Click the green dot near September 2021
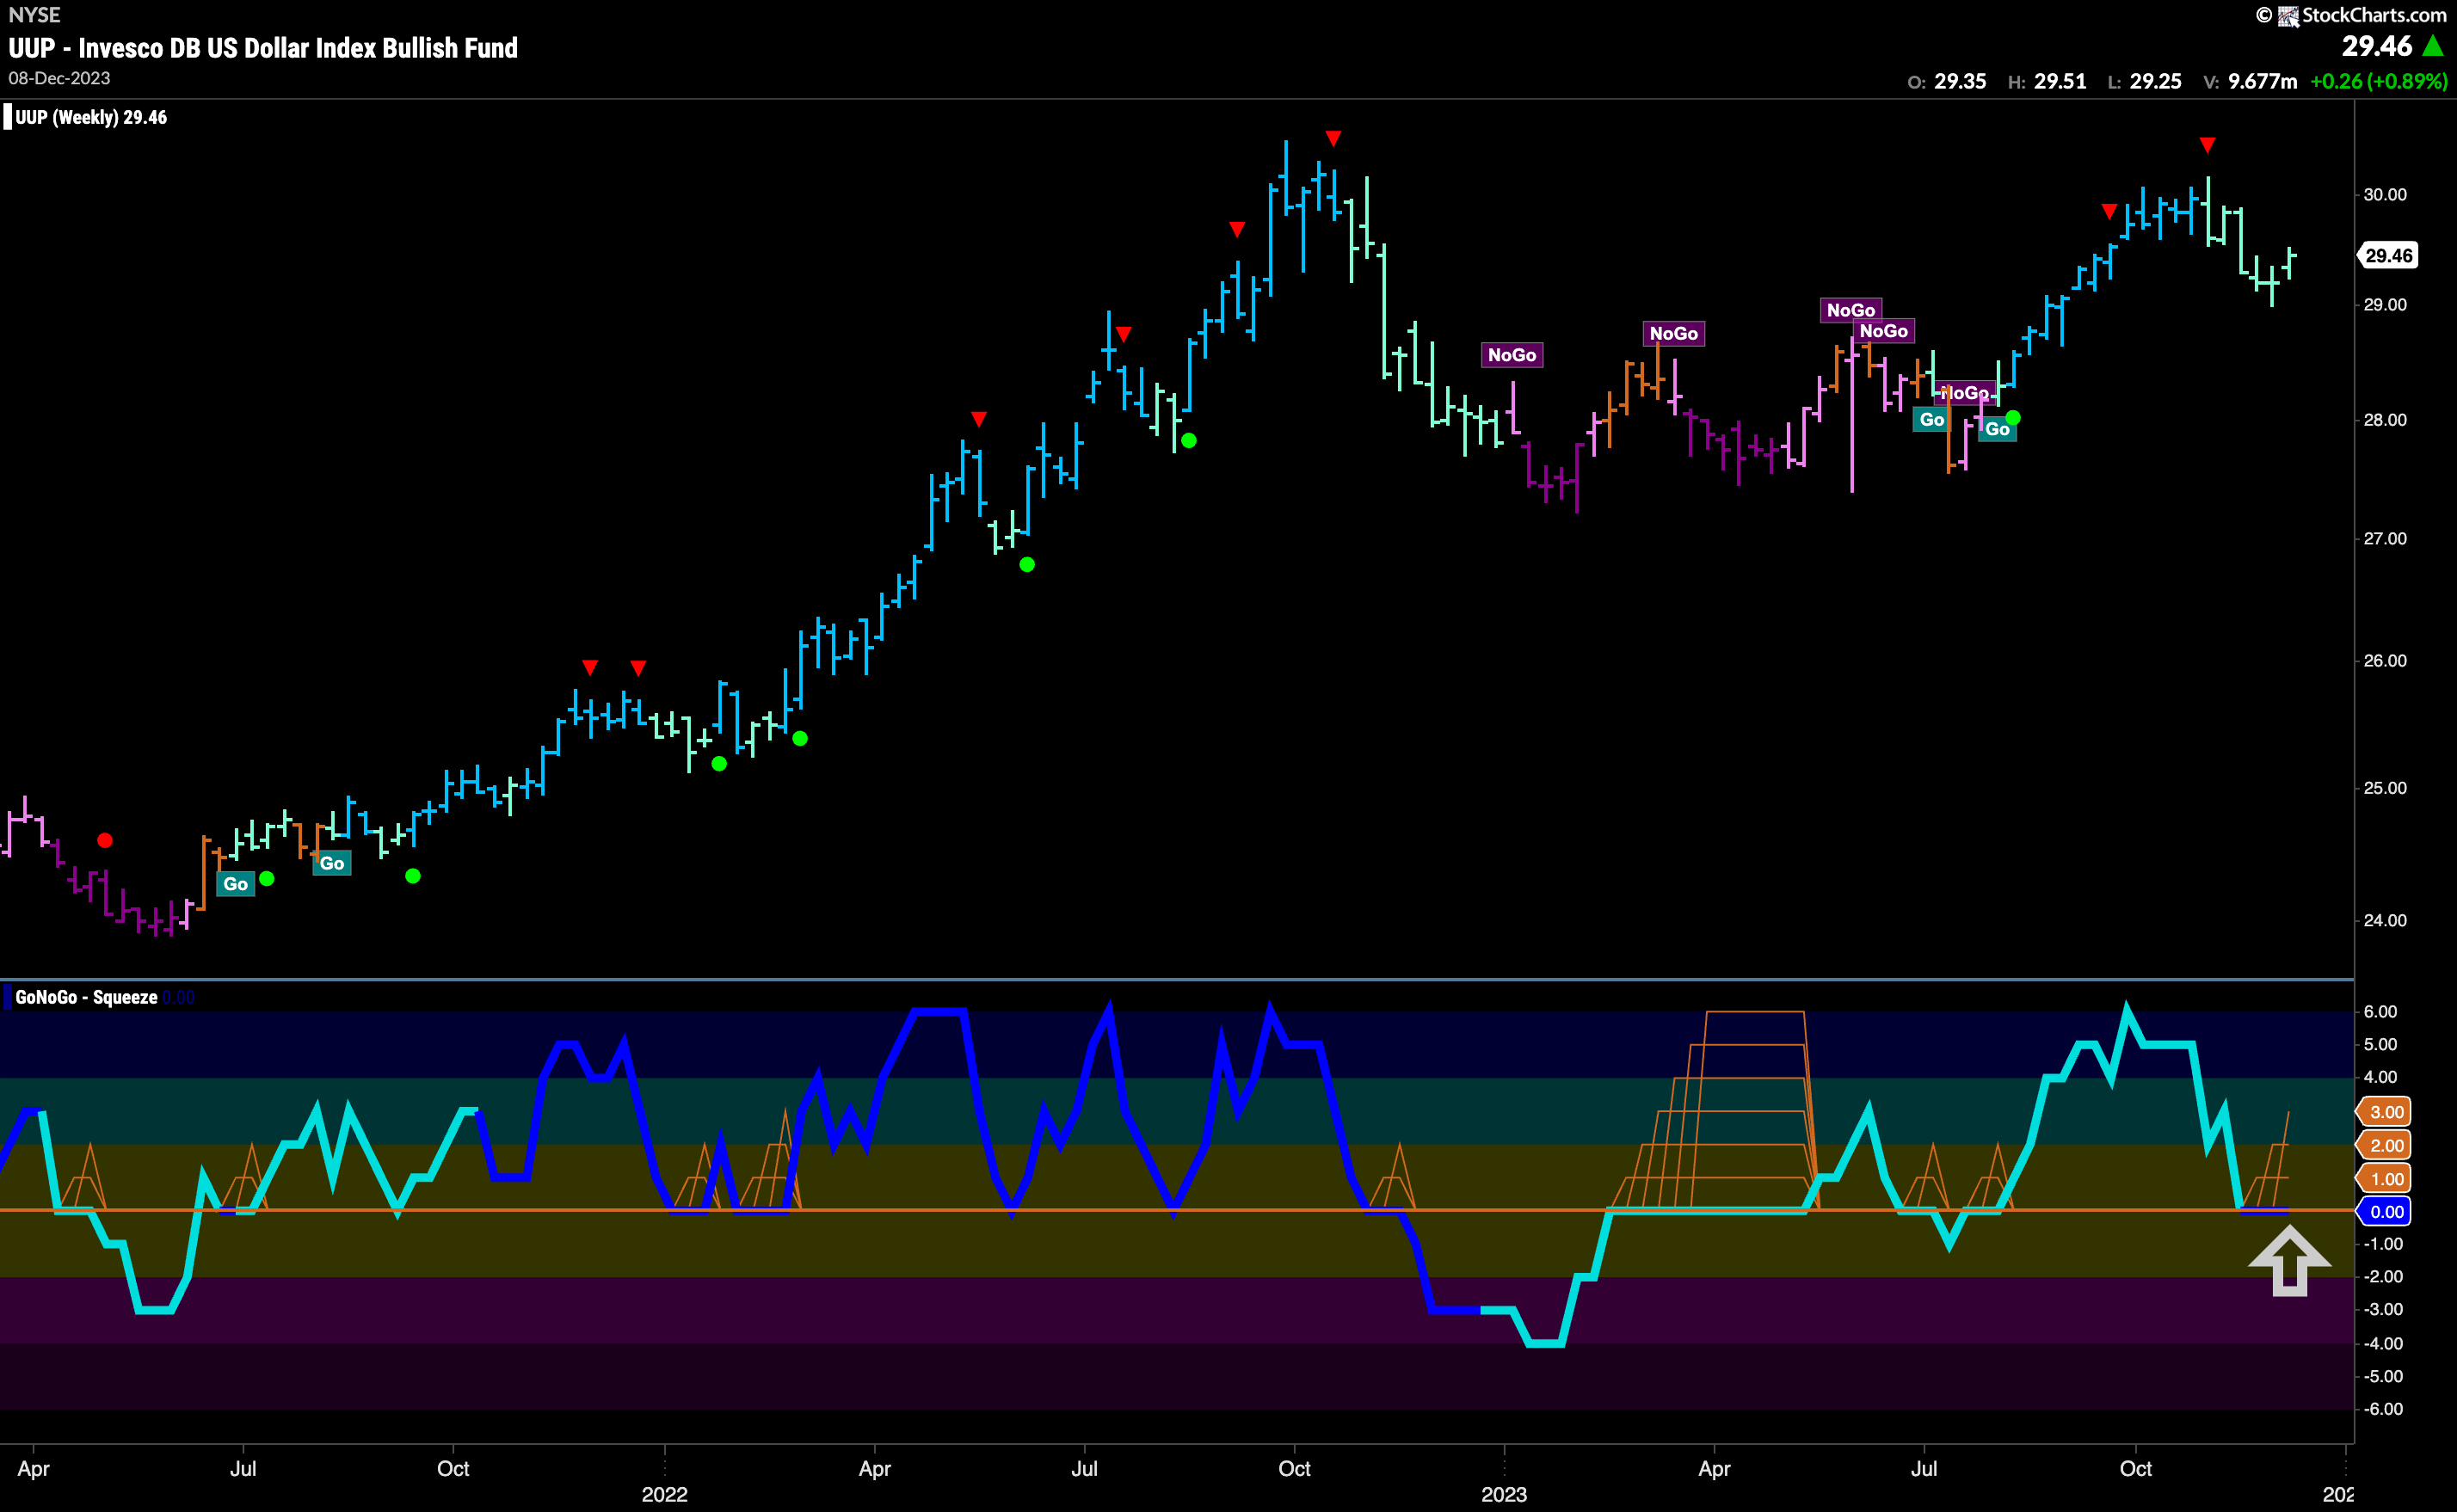 tap(413, 876)
